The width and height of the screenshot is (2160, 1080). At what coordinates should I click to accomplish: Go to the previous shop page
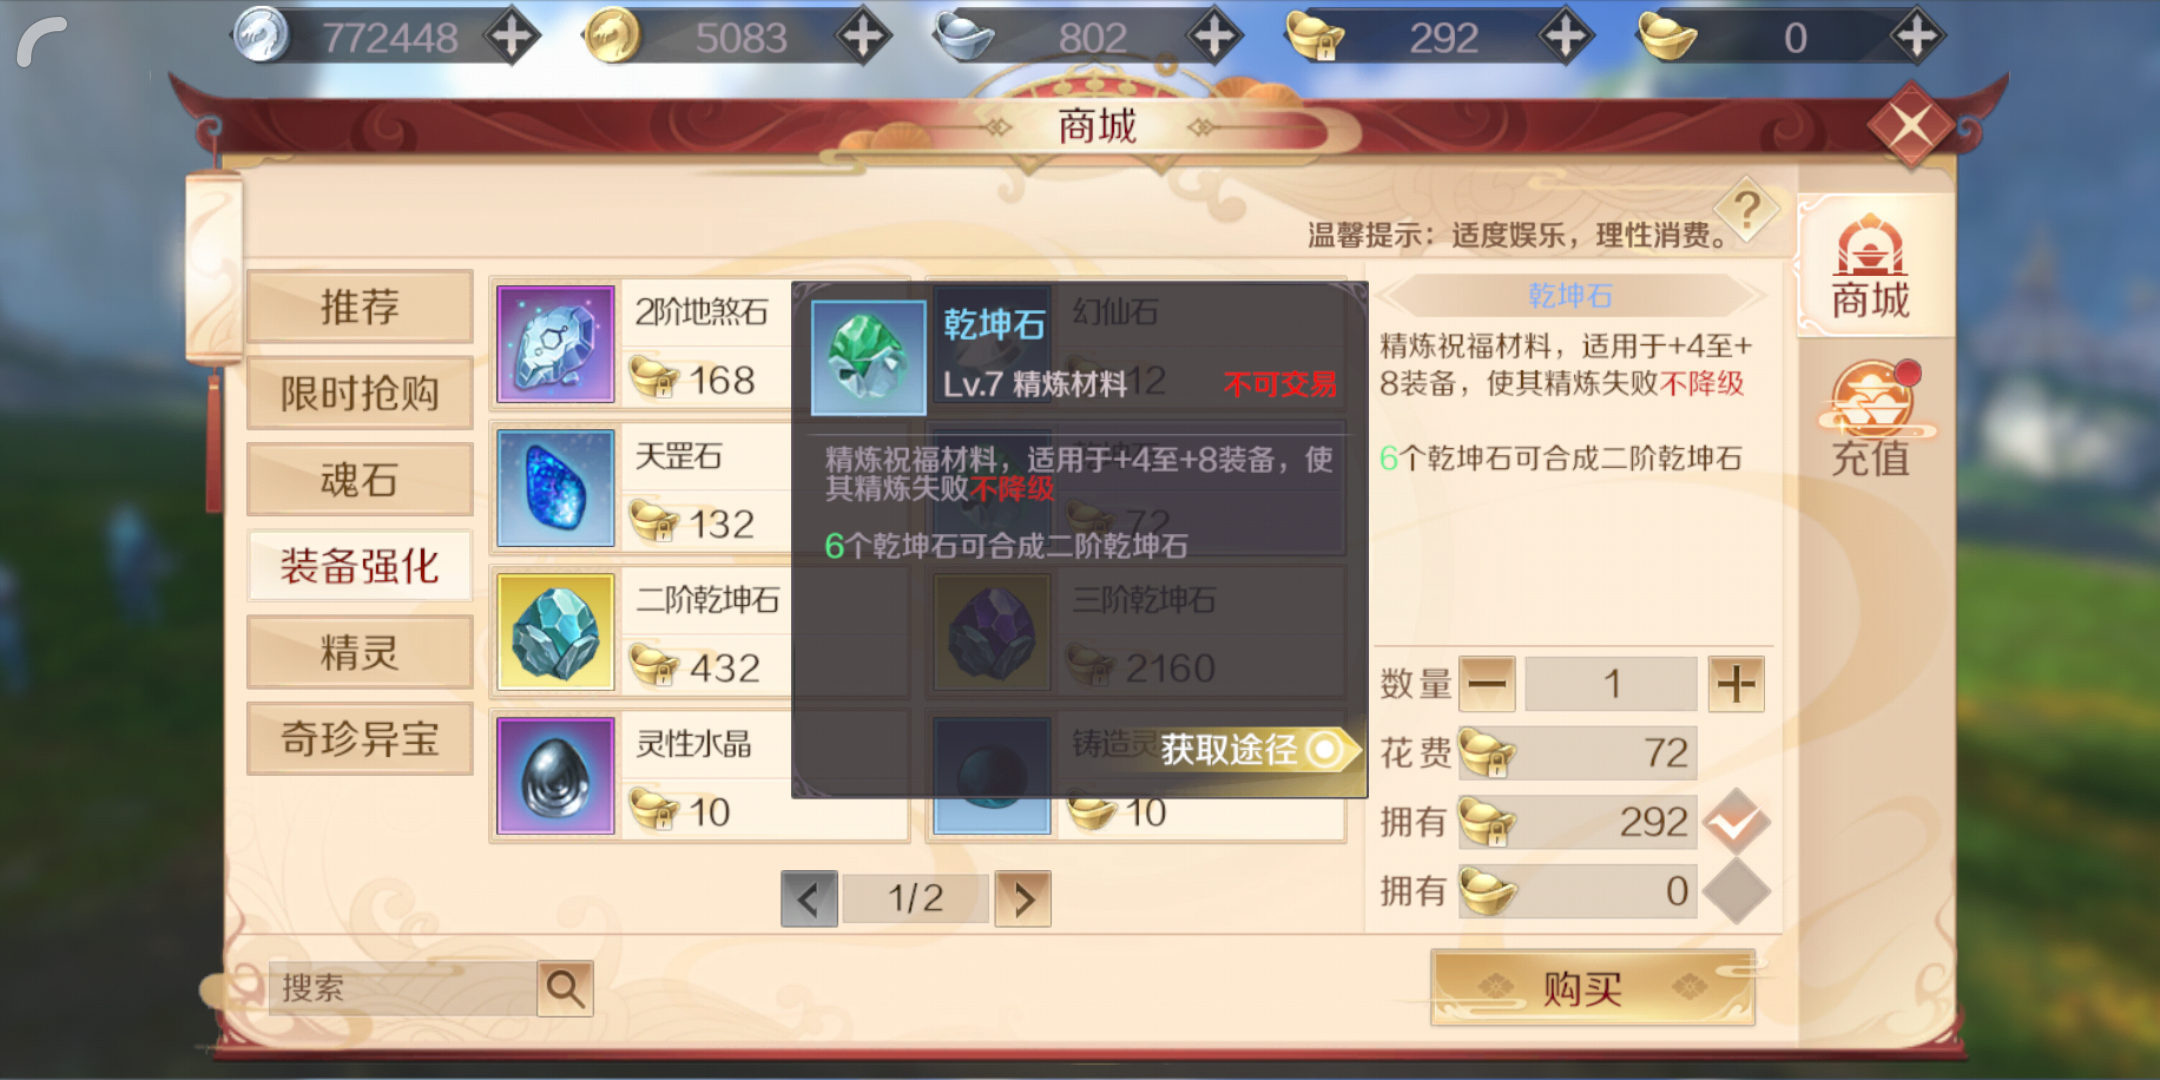809,899
